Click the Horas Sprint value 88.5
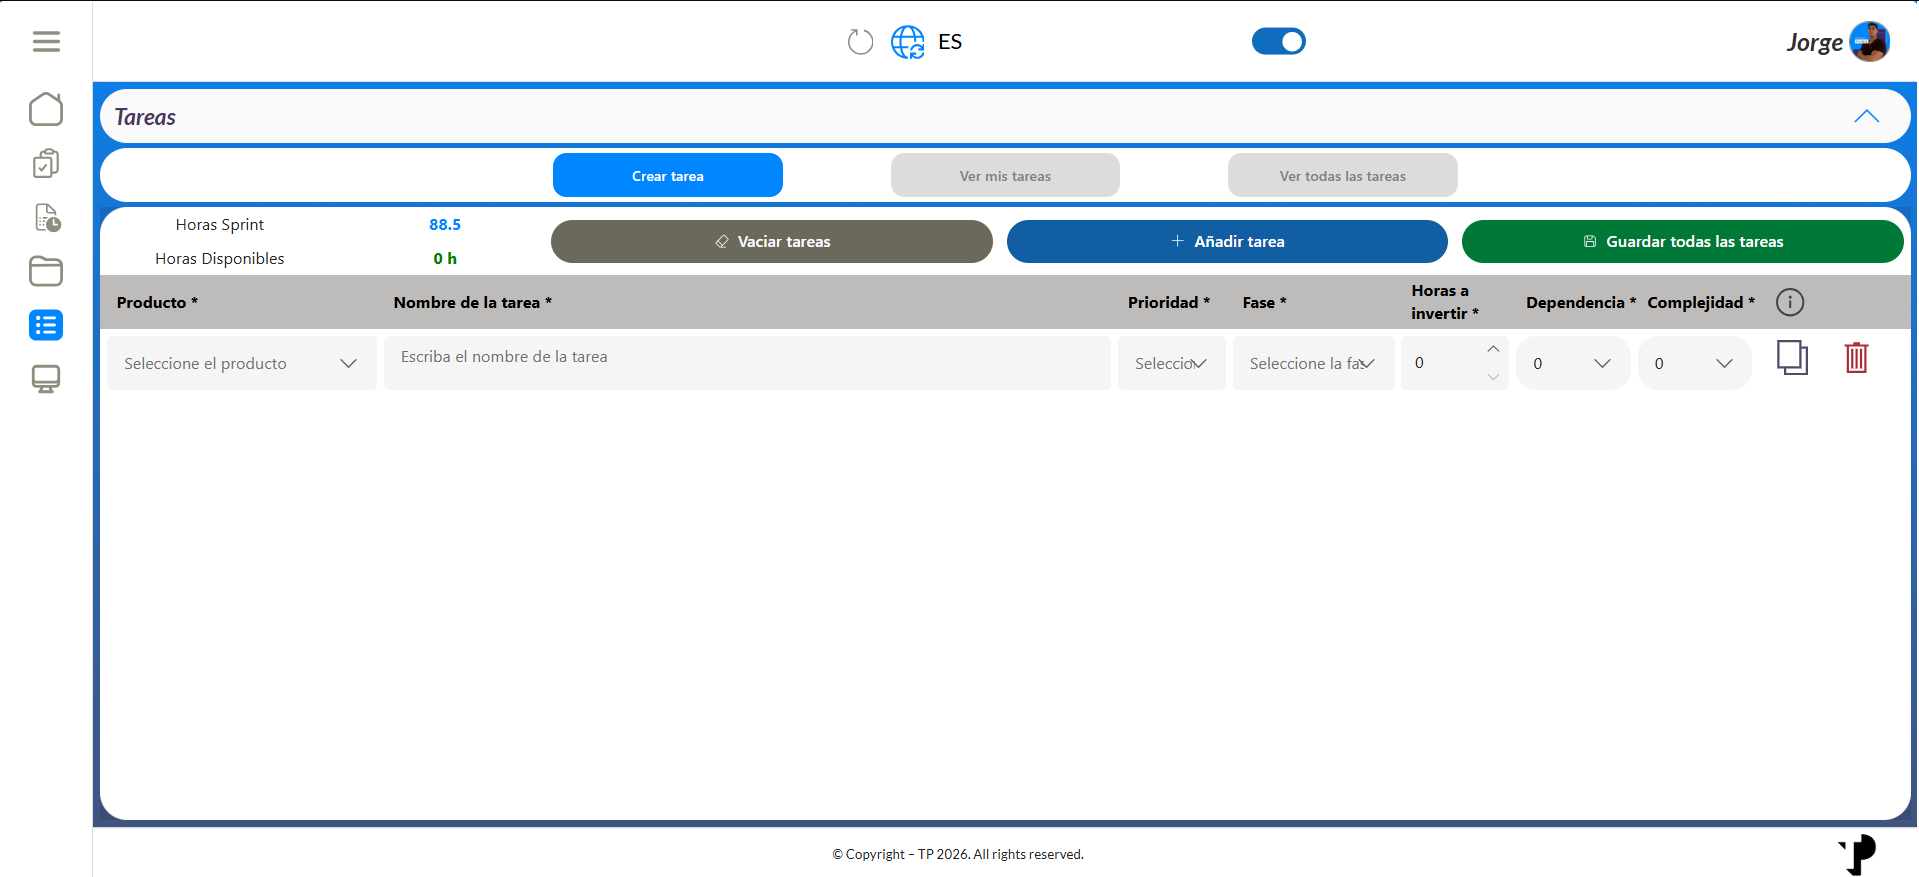Image resolution: width=1919 pixels, height=877 pixels. point(445,225)
